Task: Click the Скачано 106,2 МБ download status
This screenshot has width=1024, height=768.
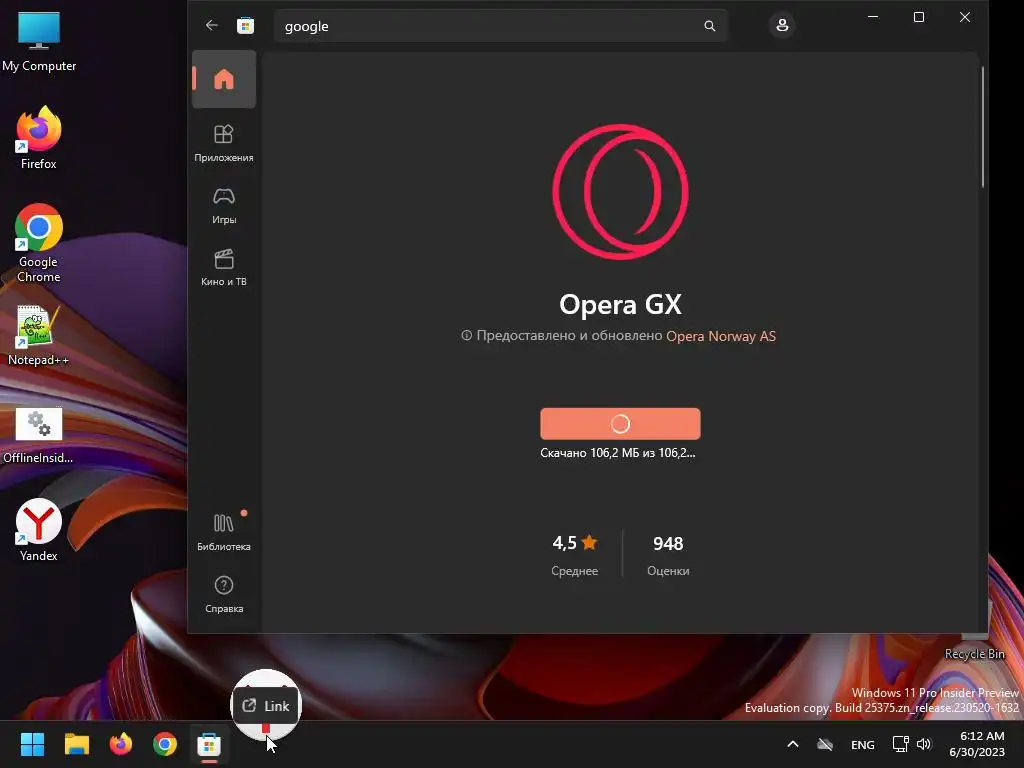Action: coord(618,453)
